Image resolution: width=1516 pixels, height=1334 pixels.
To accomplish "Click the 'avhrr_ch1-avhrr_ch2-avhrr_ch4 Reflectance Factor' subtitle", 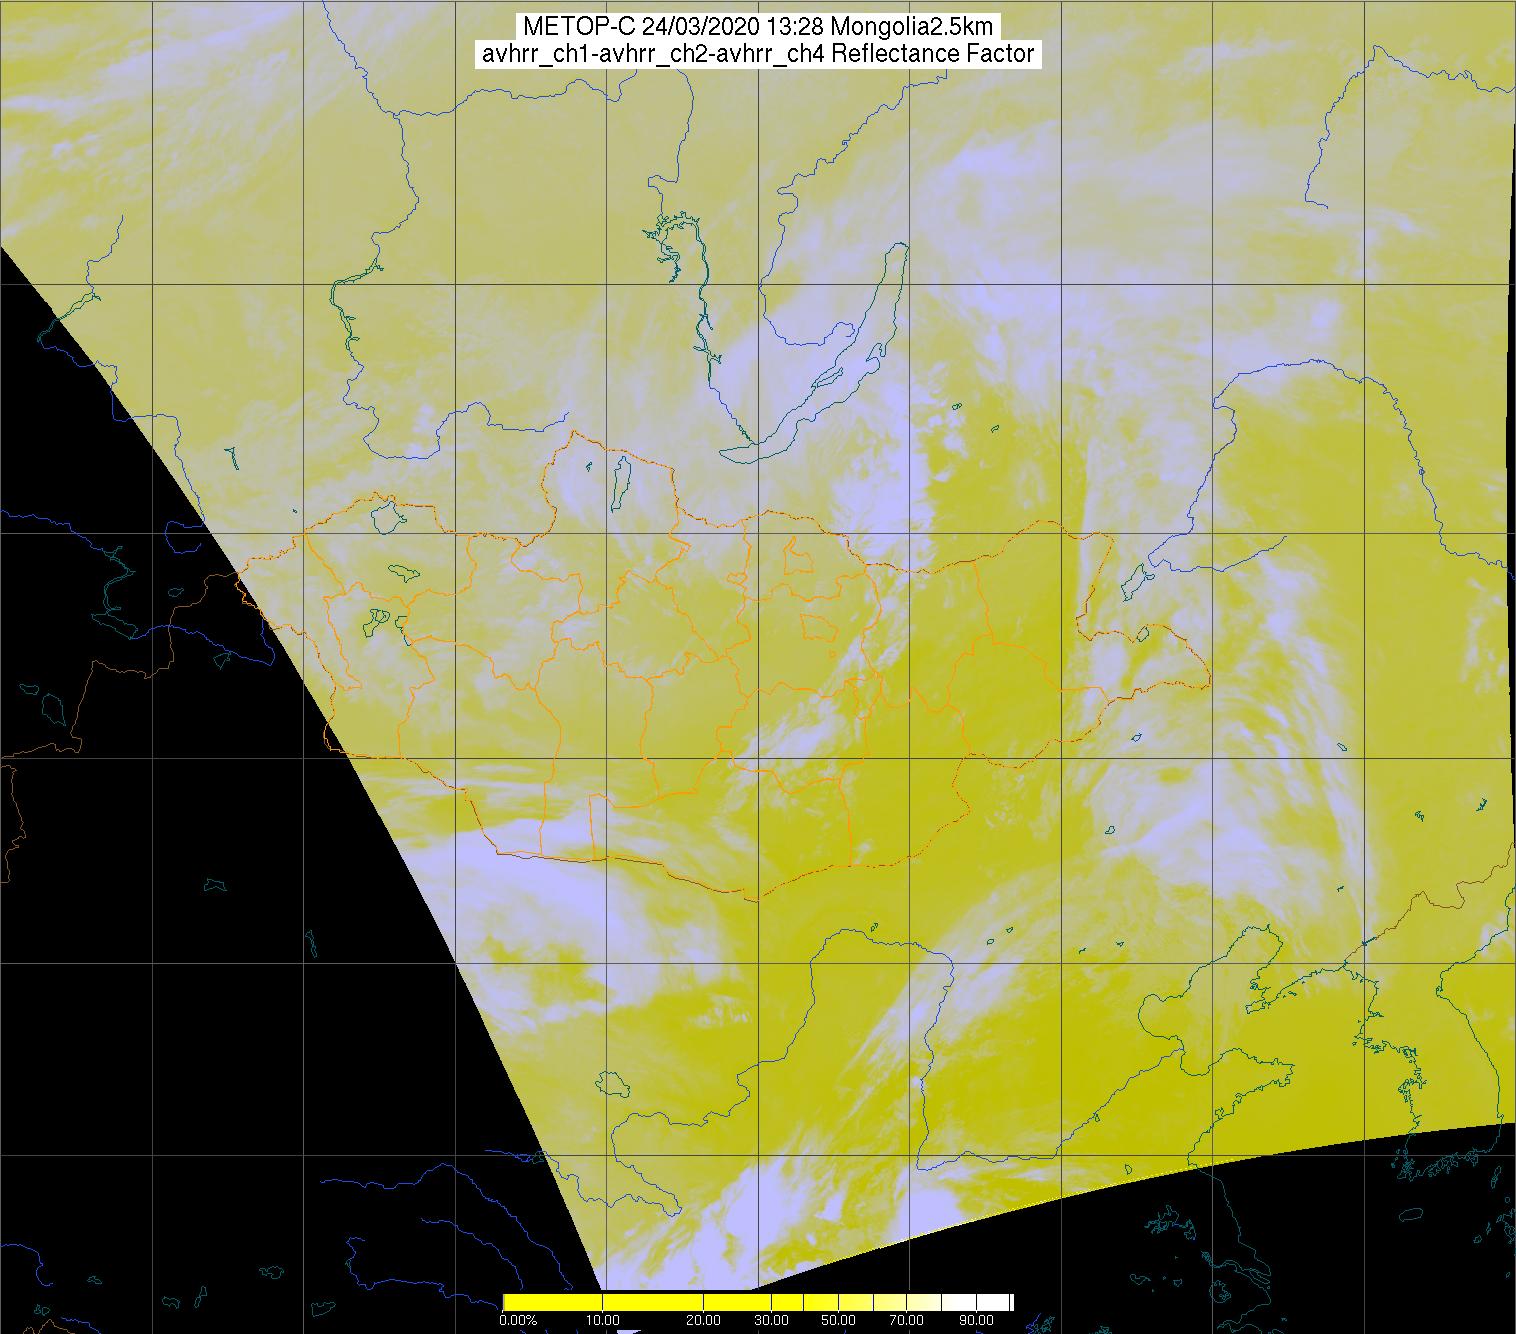I will point(758,54).
